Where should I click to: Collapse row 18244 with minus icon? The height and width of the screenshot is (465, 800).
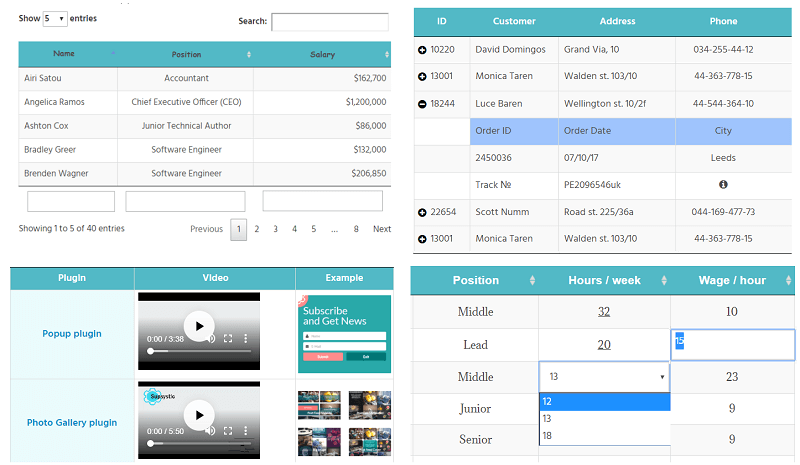[422, 104]
